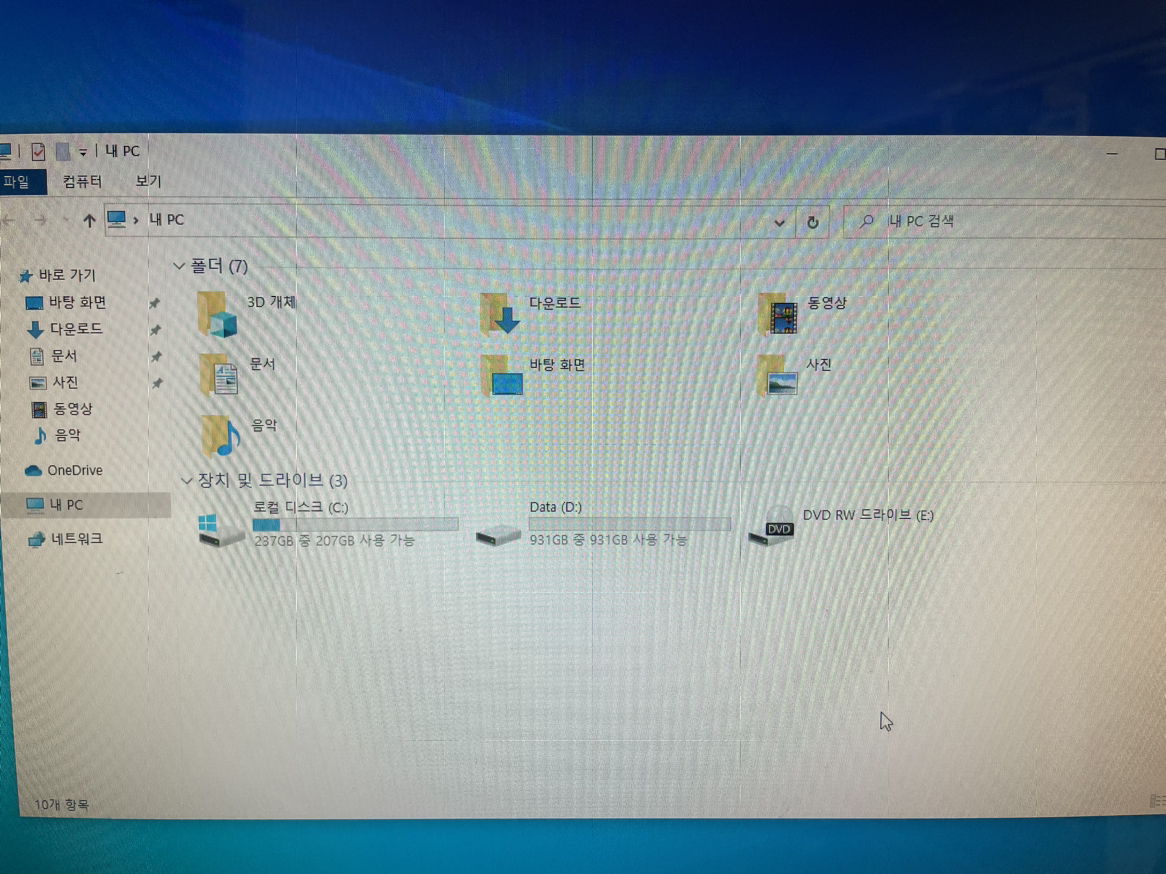Image resolution: width=1166 pixels, height=874 pixels.
Task: Click the back arrow navigation button
Action: tap(8, 220)
